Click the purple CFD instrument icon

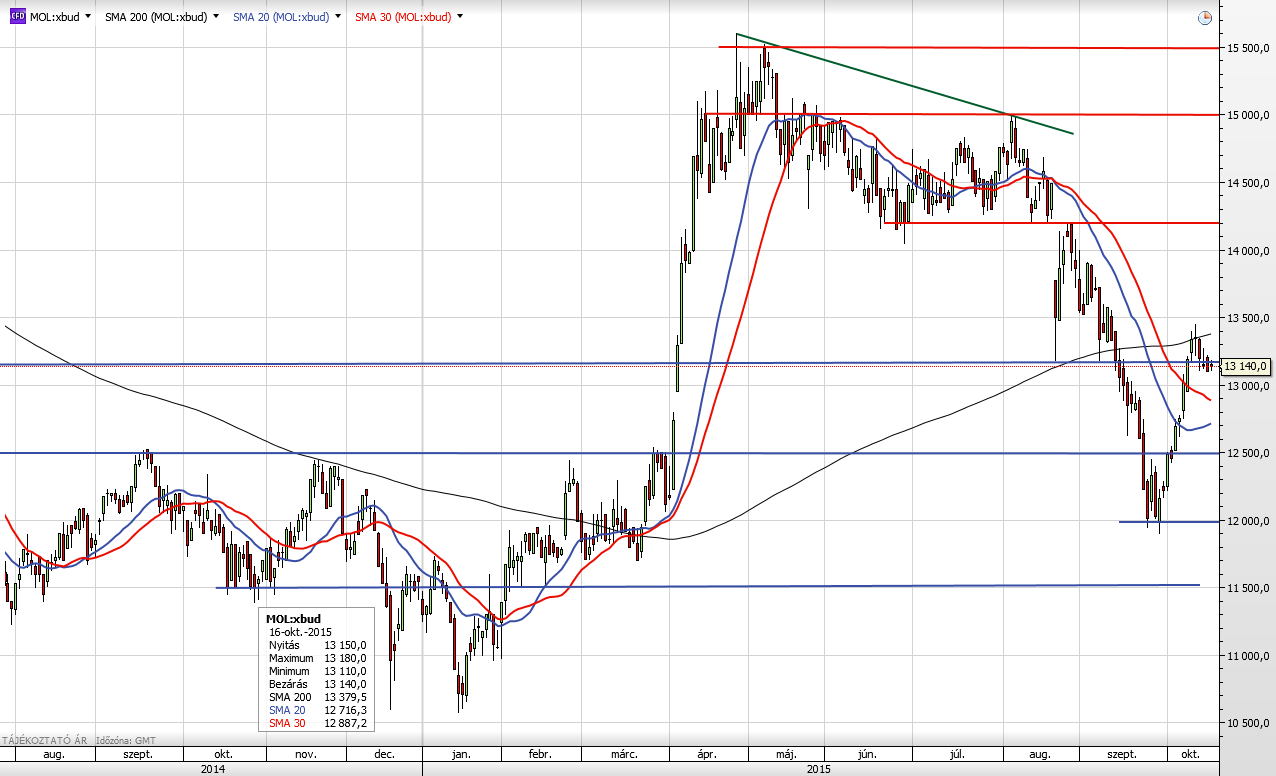click(17, 17)
